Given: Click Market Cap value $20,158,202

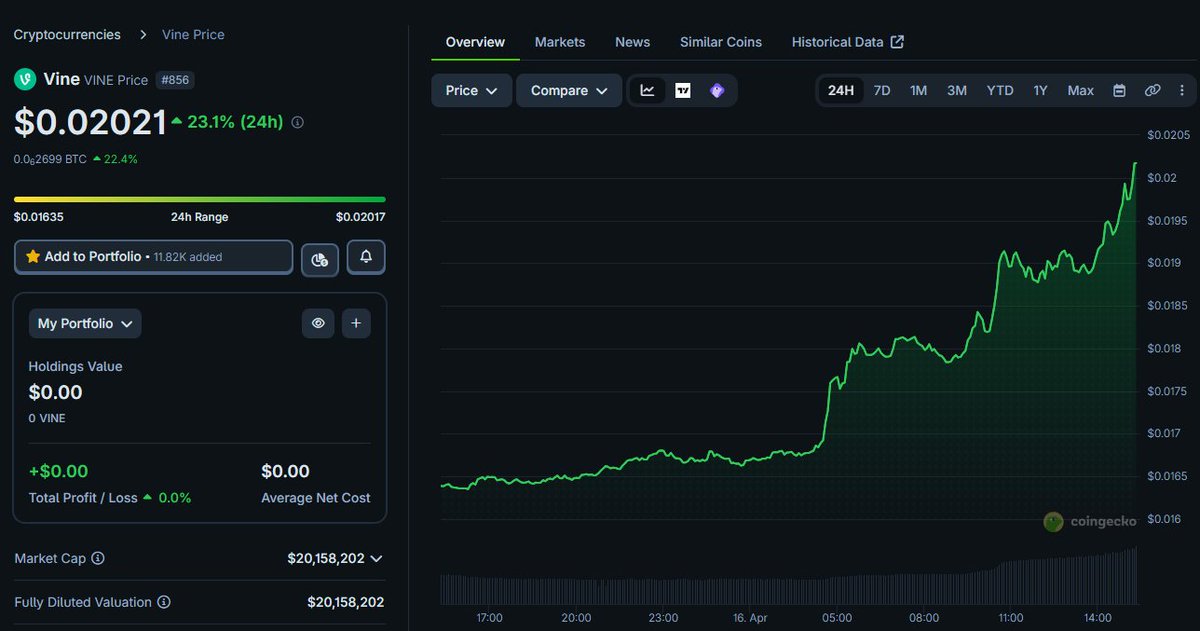Looking at the screenshot, I should pyautogui.click(x=326, y=558).
